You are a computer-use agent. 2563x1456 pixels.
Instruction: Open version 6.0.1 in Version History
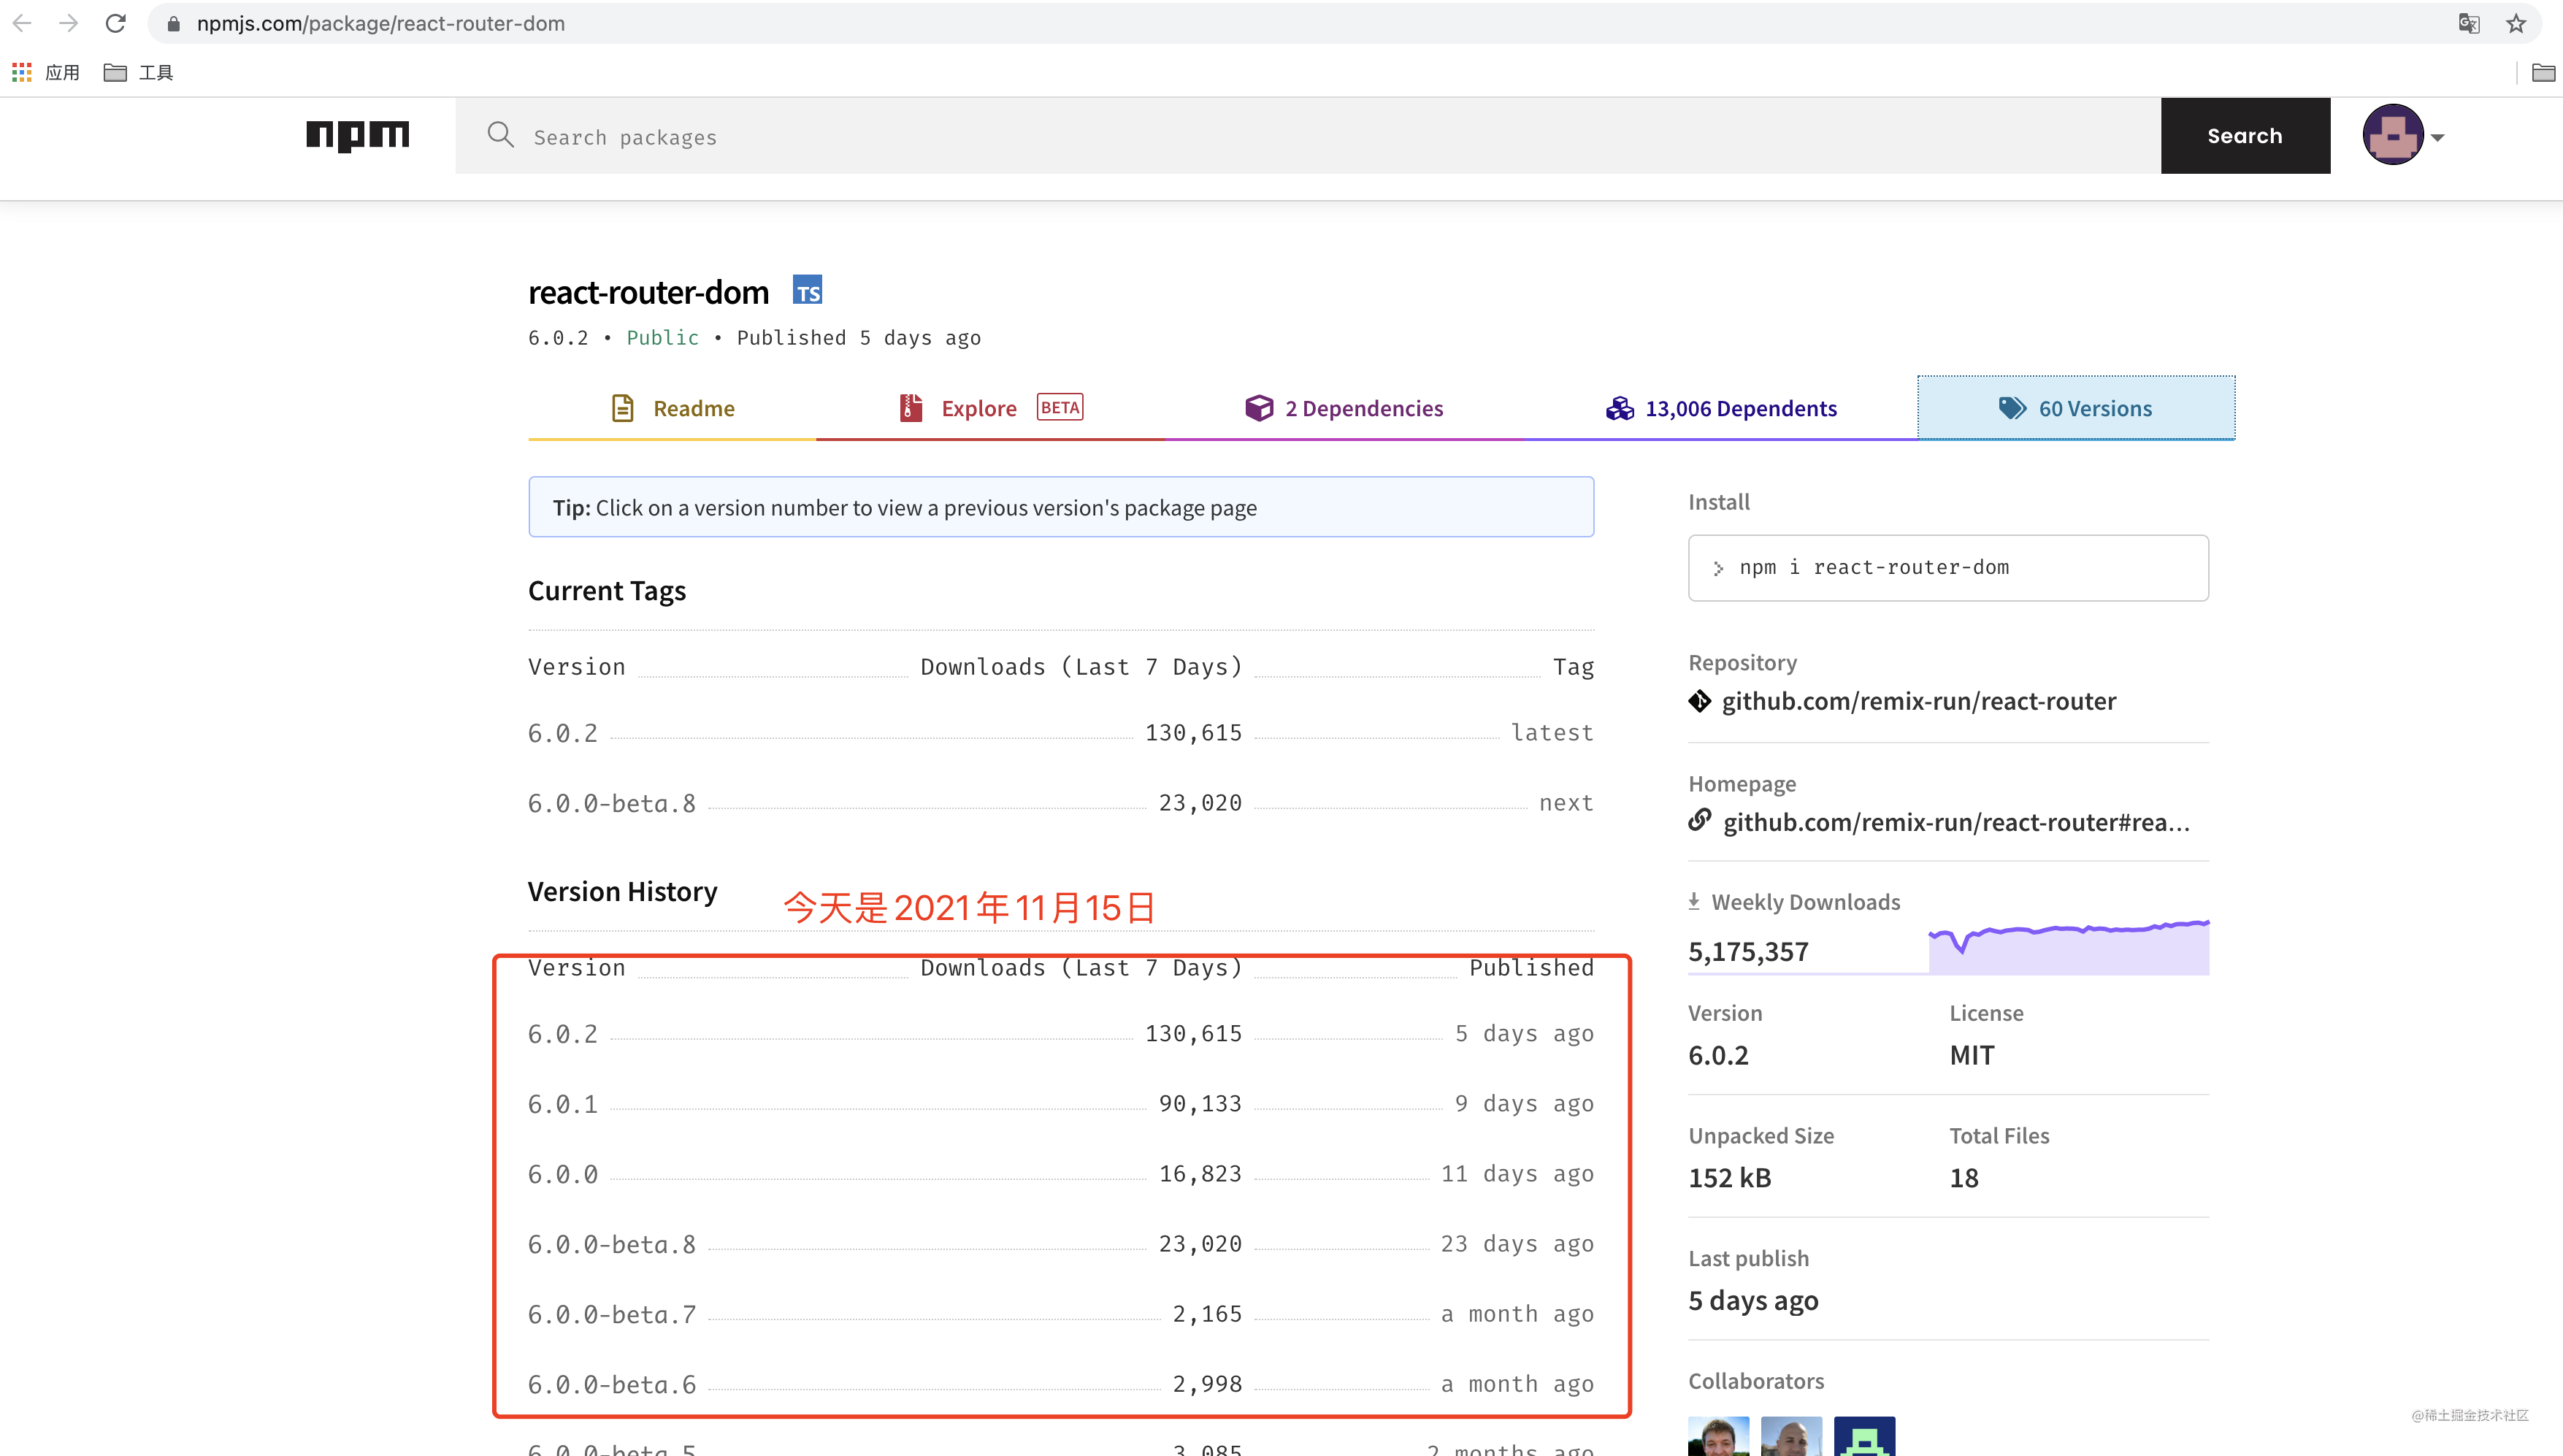coord(563,1104)
